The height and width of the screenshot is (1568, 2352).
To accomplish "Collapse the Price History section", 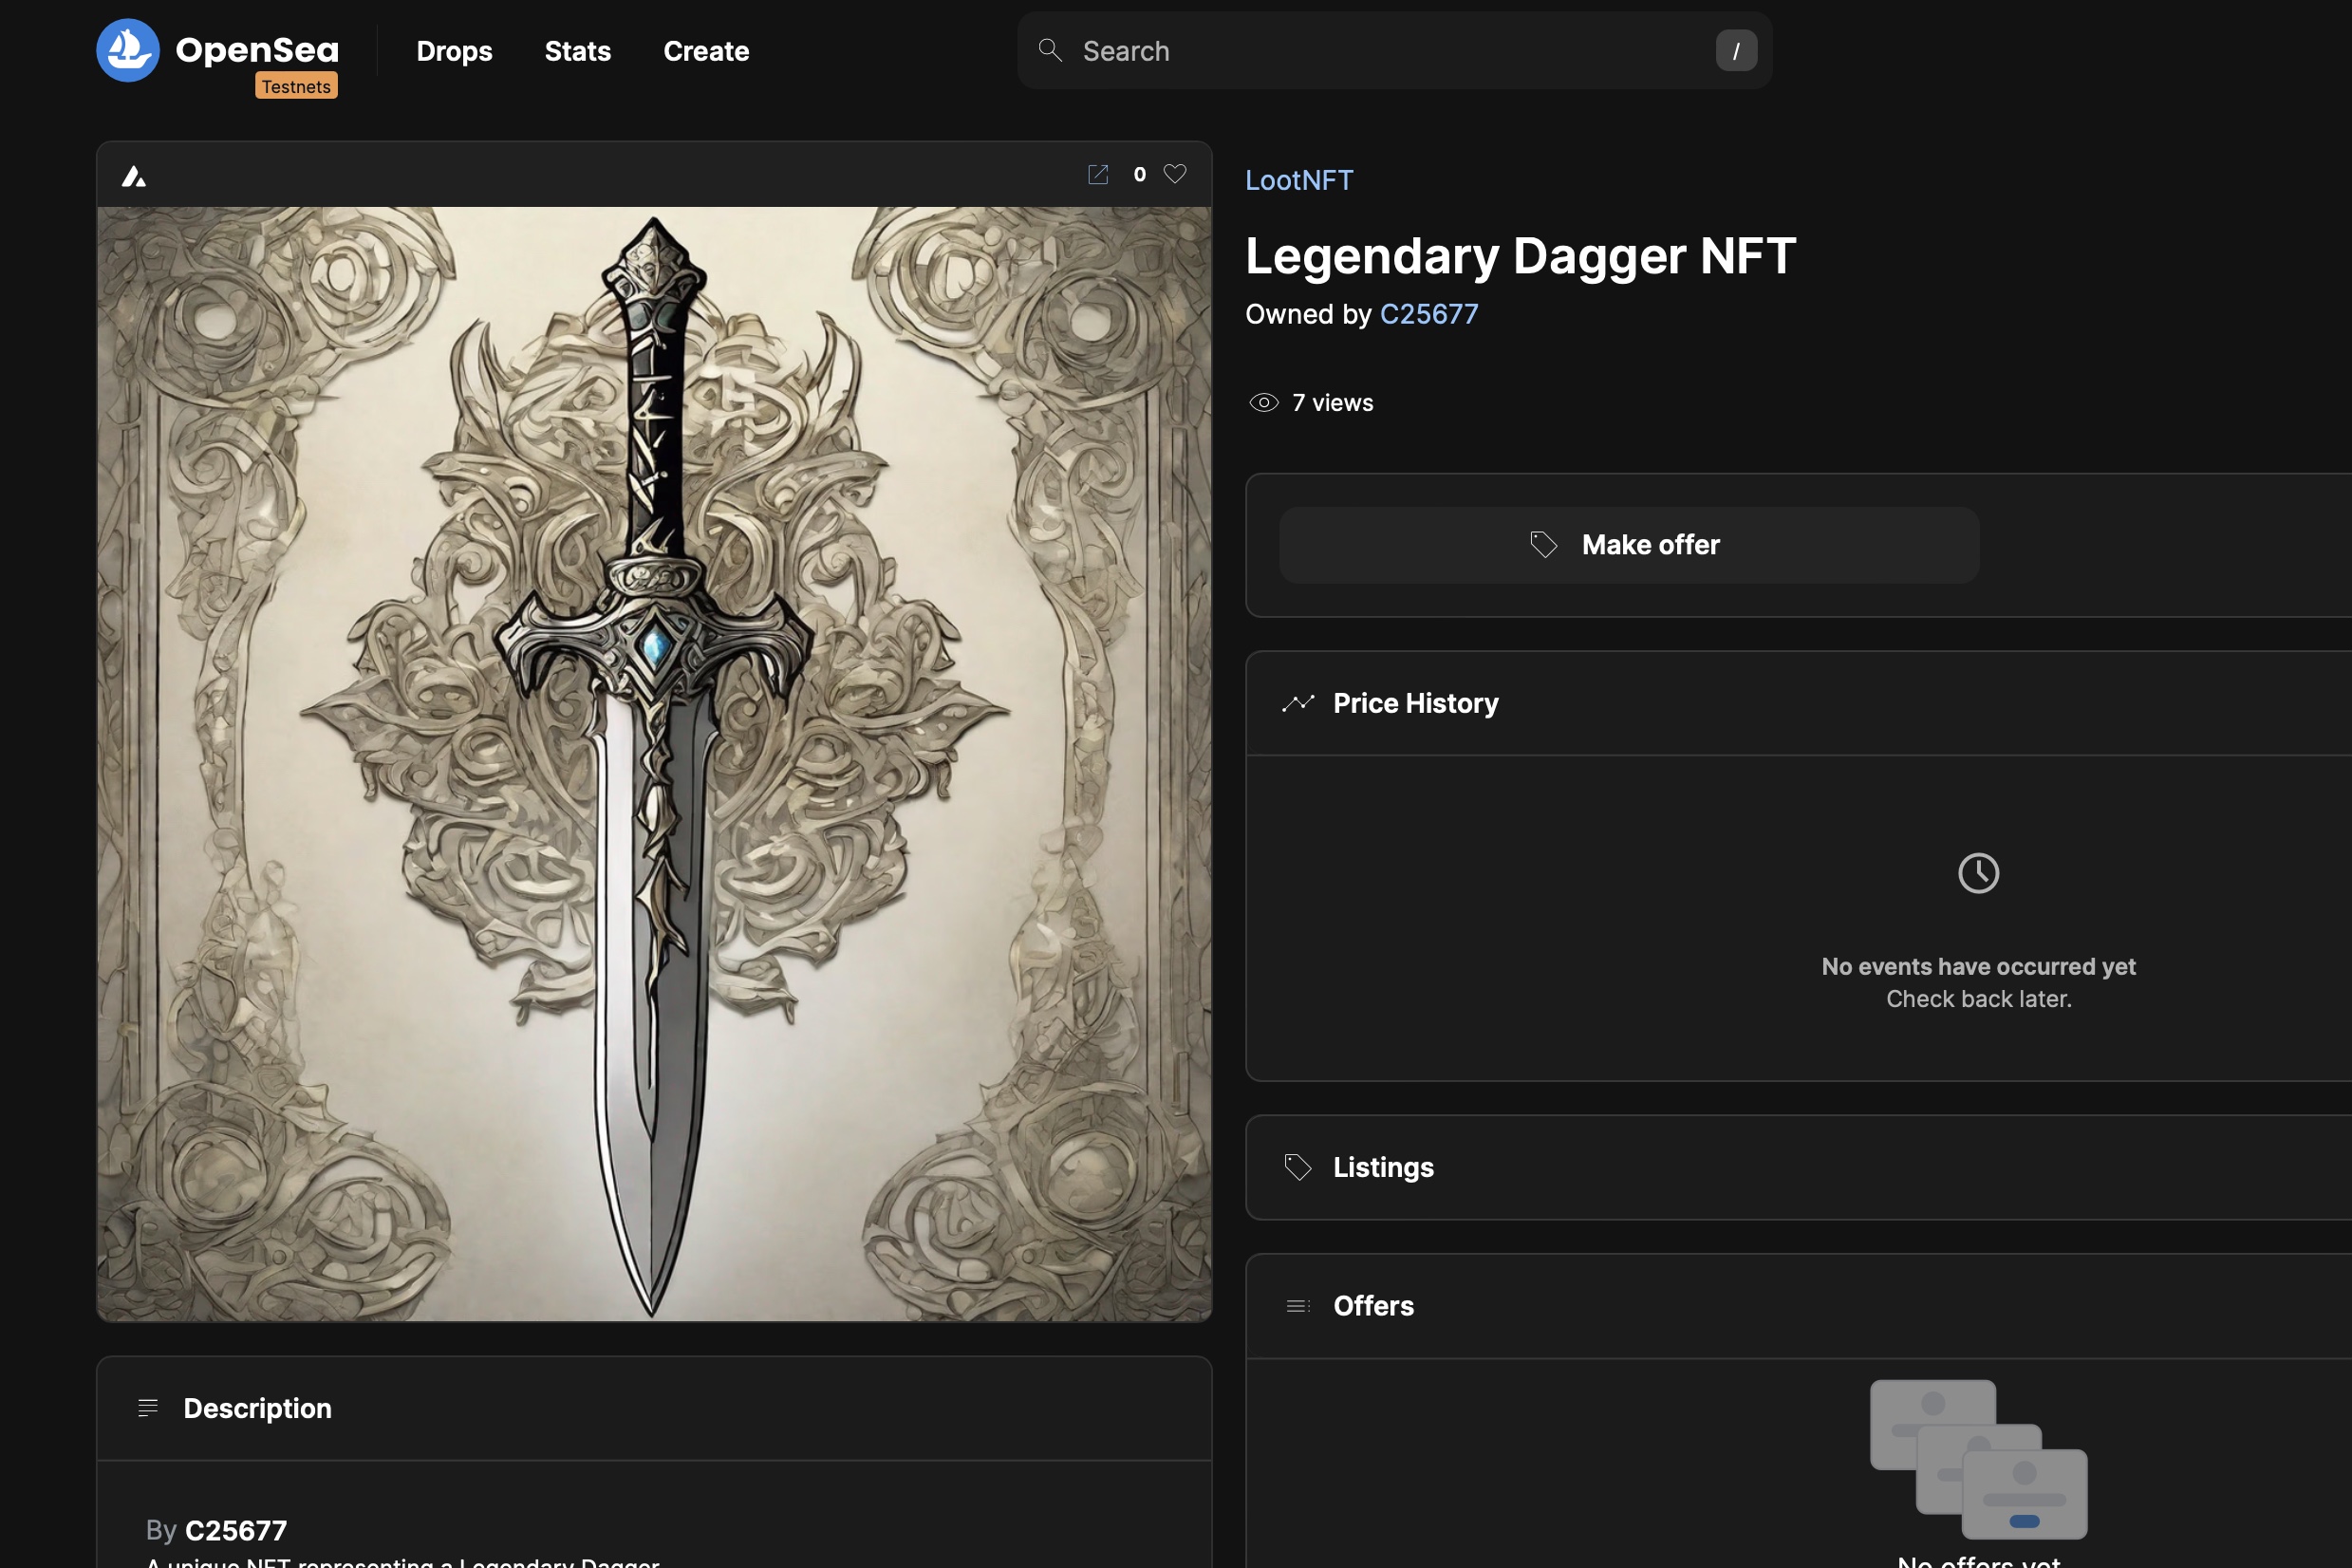I will tap(1415, 704).
